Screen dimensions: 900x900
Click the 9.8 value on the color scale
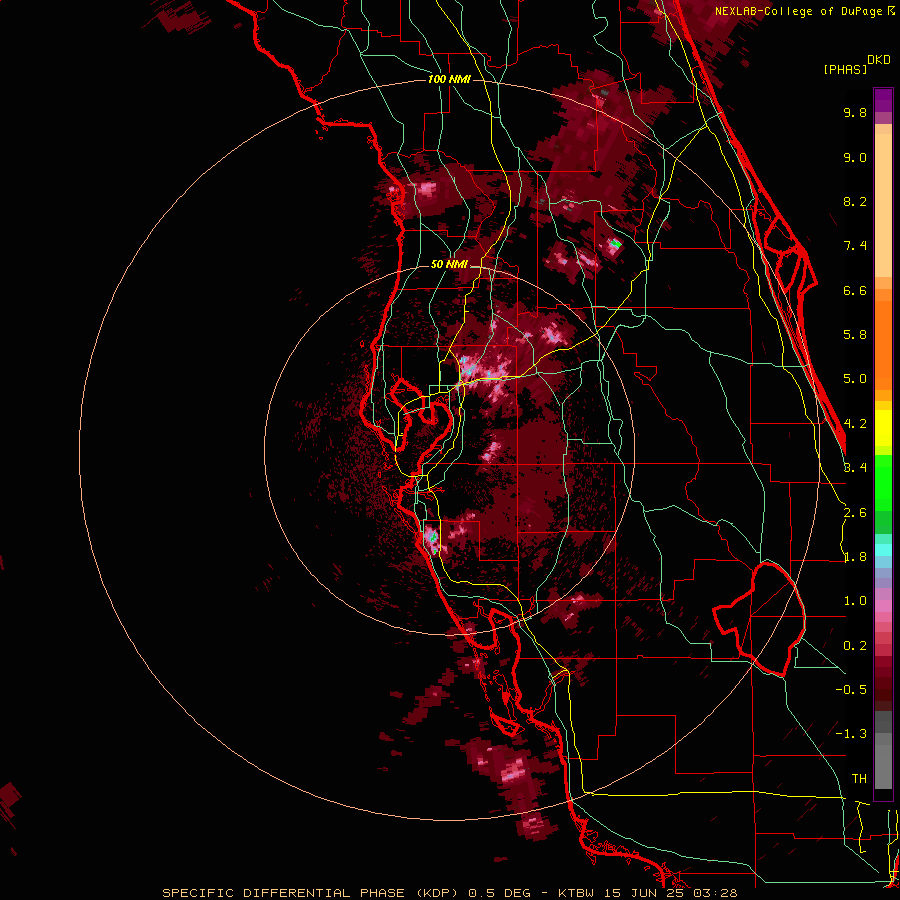pos(855,112)
